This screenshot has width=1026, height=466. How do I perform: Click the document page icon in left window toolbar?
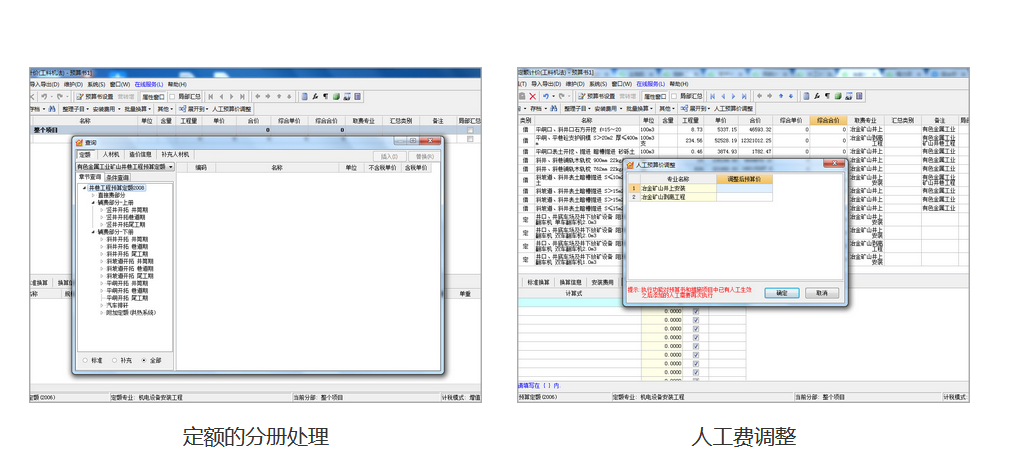tap(304, 97)
